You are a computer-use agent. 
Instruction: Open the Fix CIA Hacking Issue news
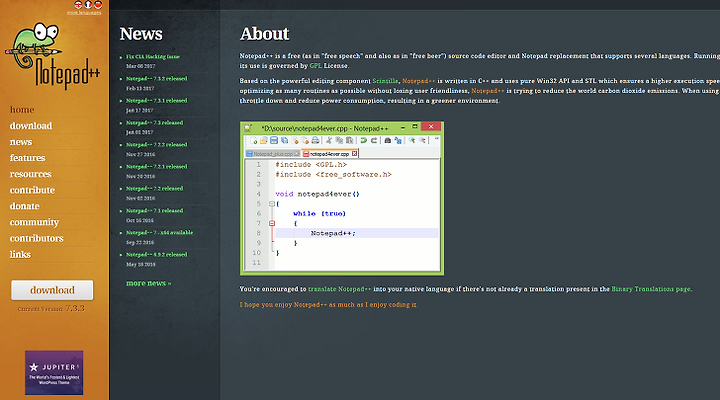(x=153, y=57)
